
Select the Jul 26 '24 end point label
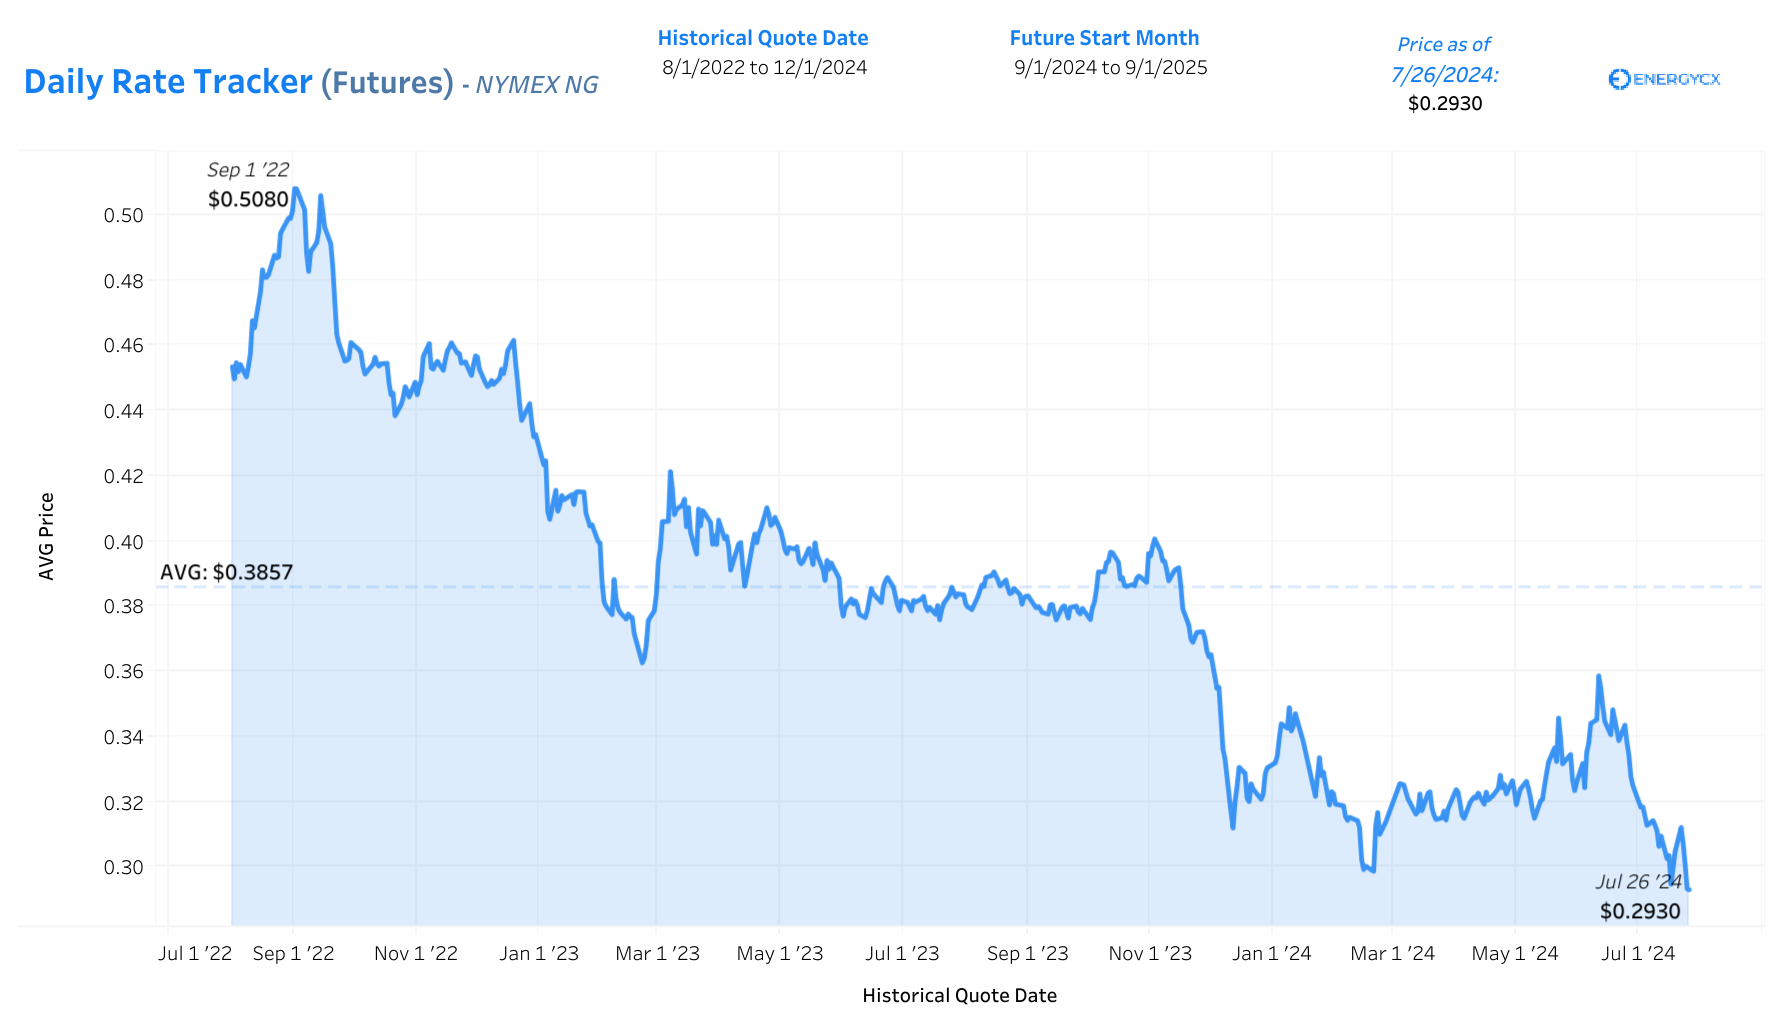click(x=1638, y=882)
